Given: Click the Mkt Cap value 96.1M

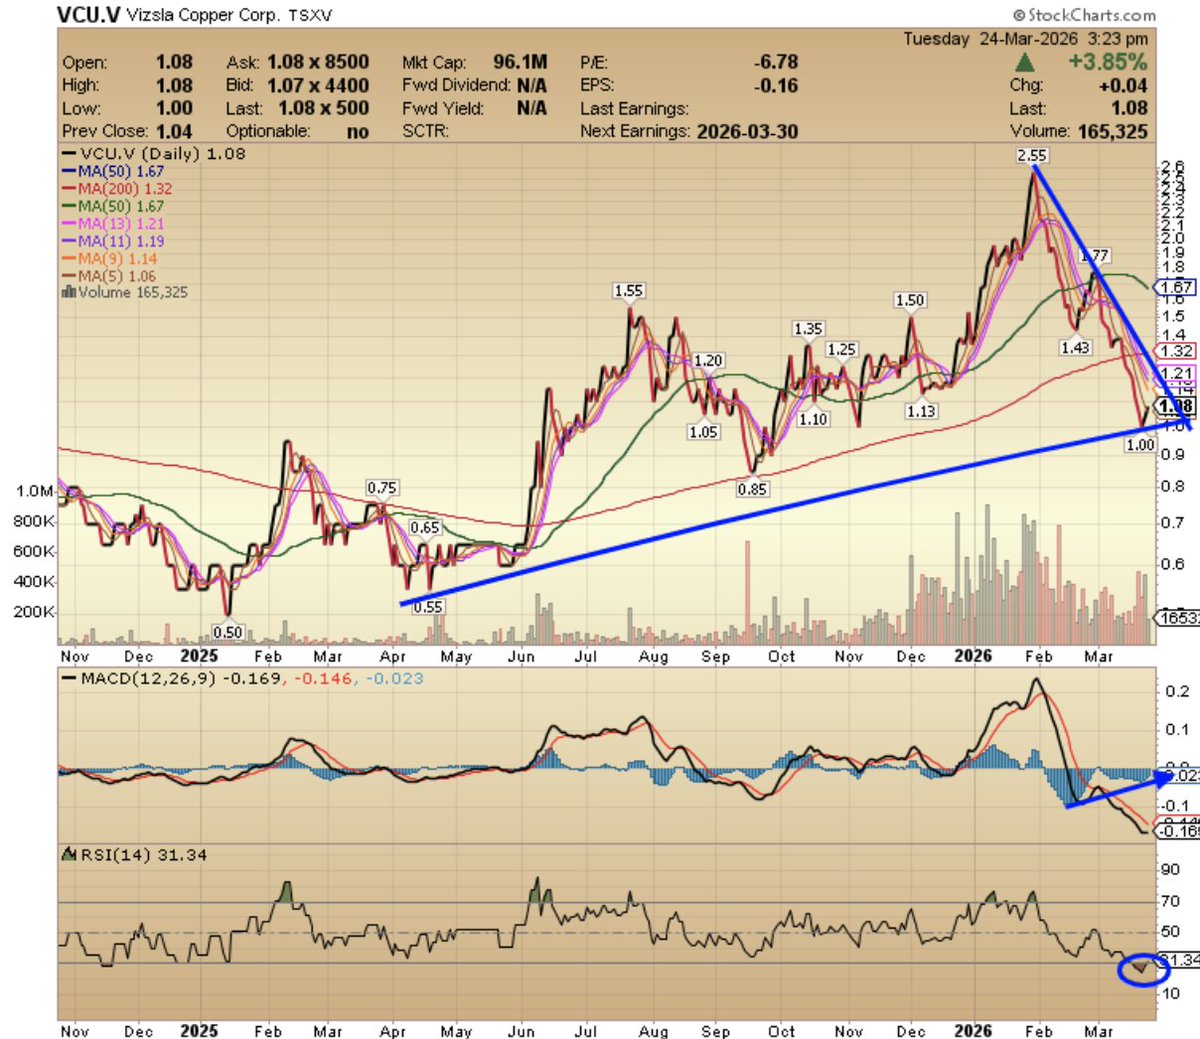Looking at the screenshot, I should point(520,62).
